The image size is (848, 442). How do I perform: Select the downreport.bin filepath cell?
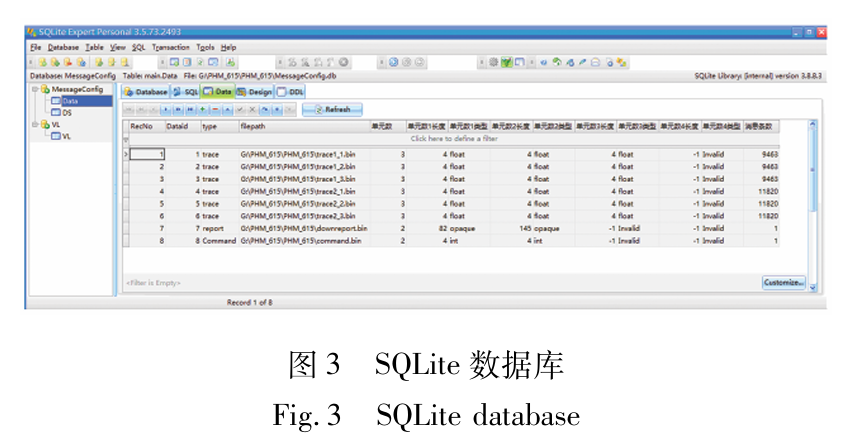click(x=304, y=228)
